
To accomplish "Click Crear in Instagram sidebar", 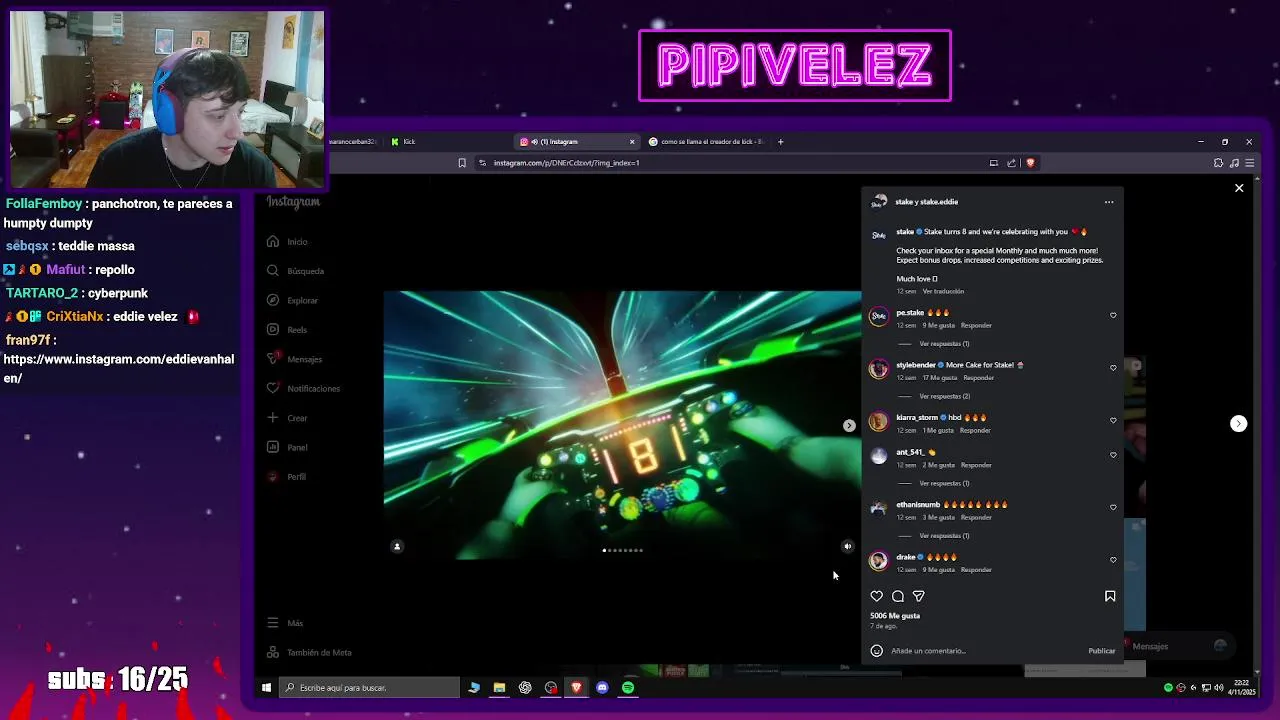I will 287,418.
